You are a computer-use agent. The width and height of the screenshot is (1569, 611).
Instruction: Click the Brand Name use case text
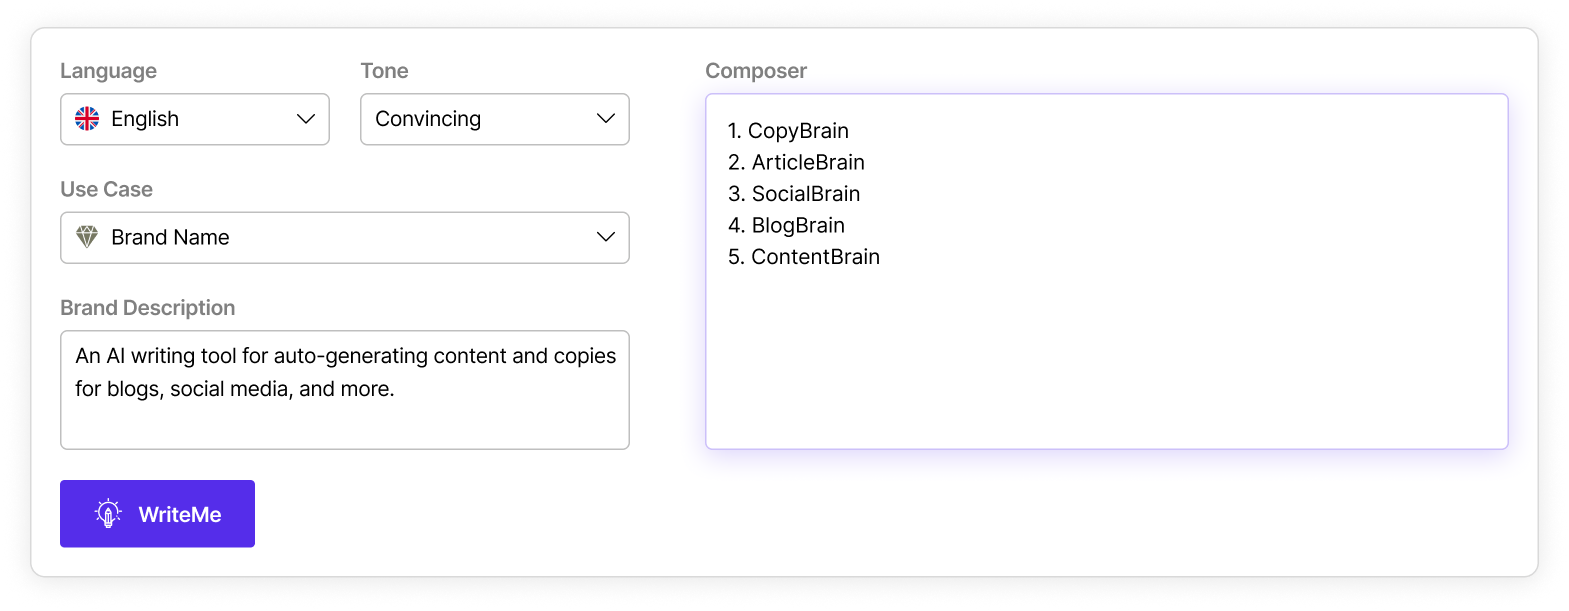[170, 237]
